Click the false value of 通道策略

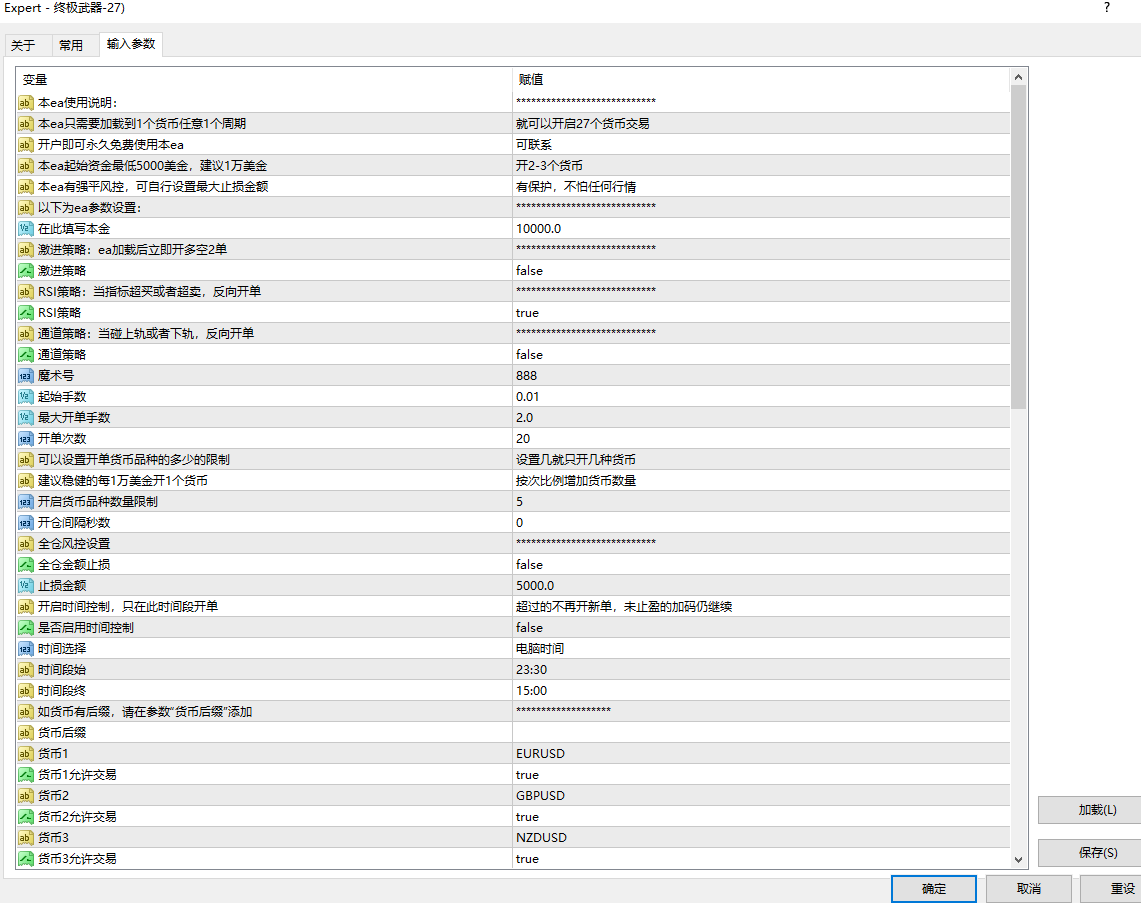529,354
